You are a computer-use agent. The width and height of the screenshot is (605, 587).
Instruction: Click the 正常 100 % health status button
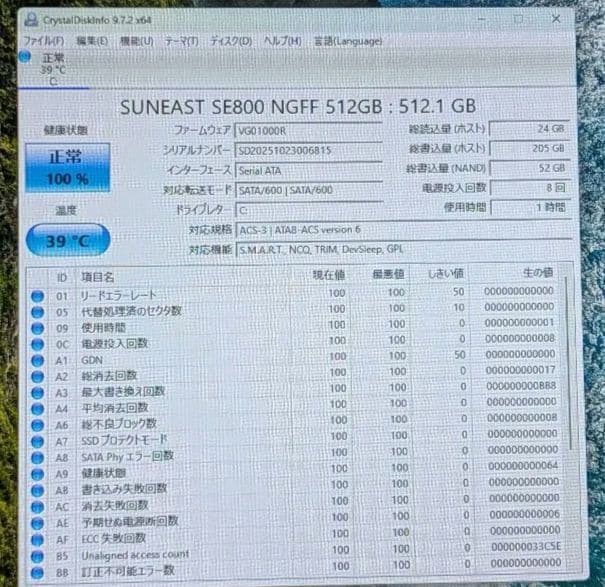click(x=68, y=167)
